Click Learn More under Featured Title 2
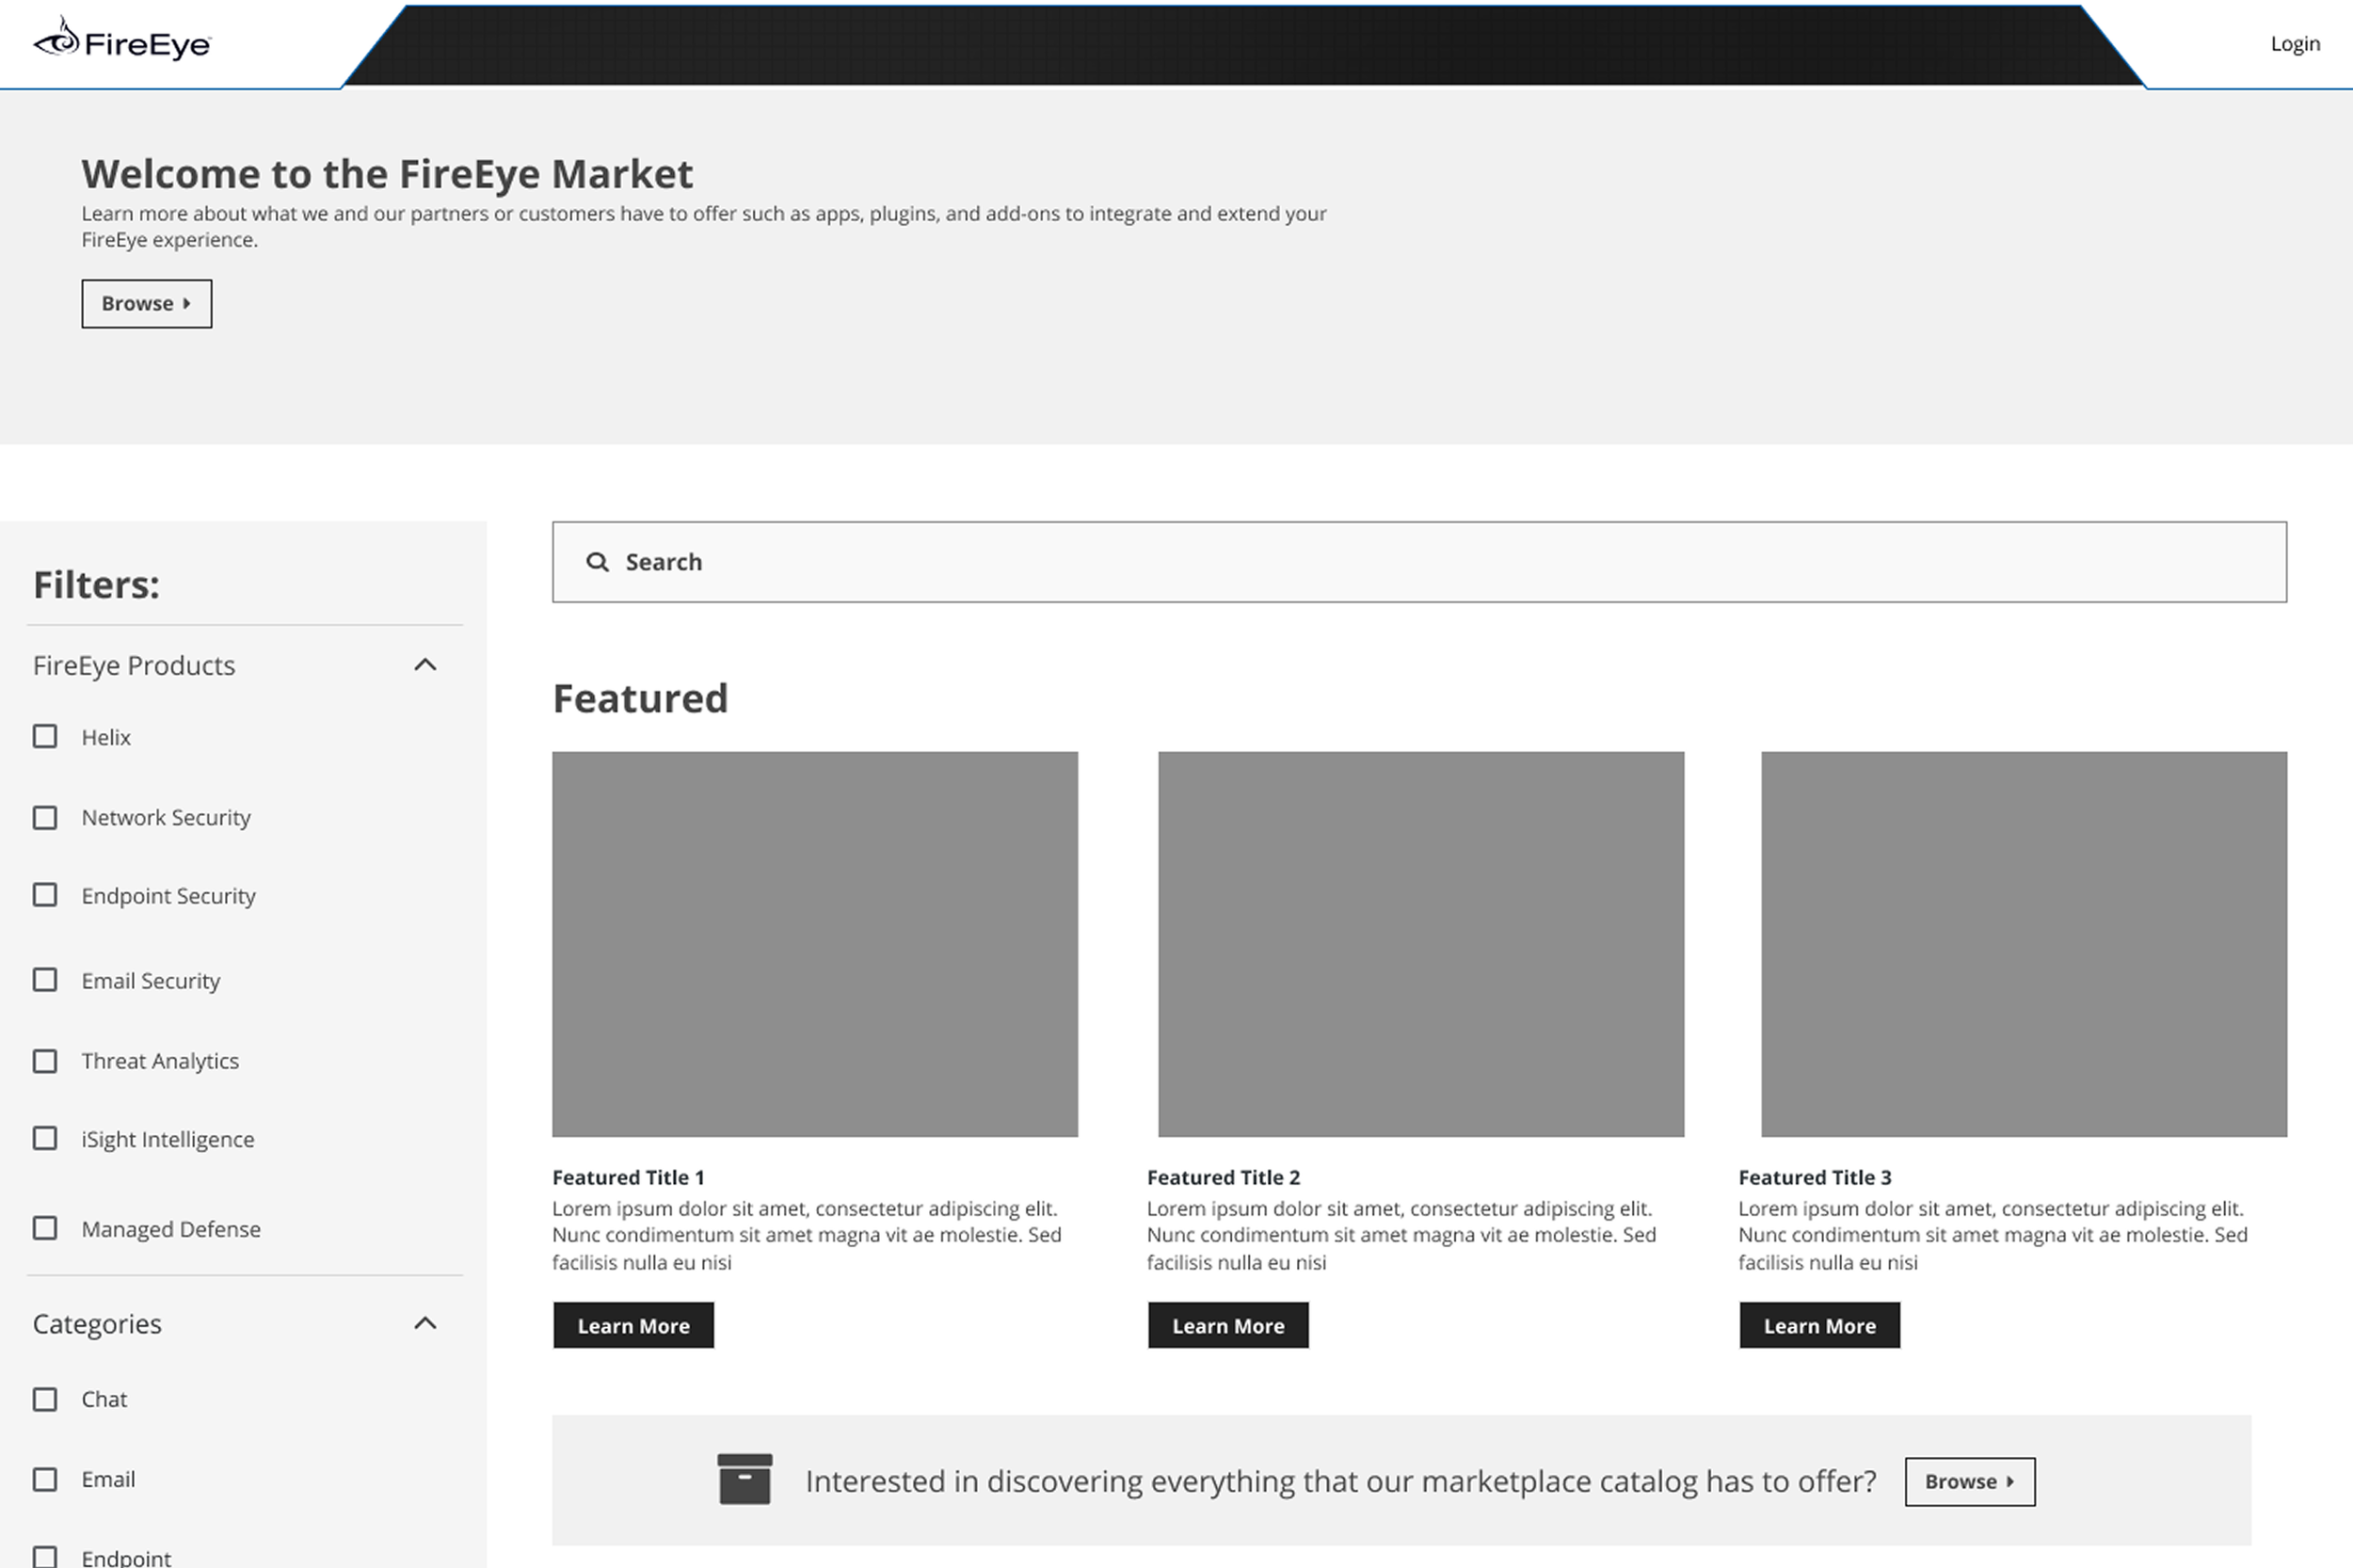2353x1568 pixels. coord(1227,1325)
